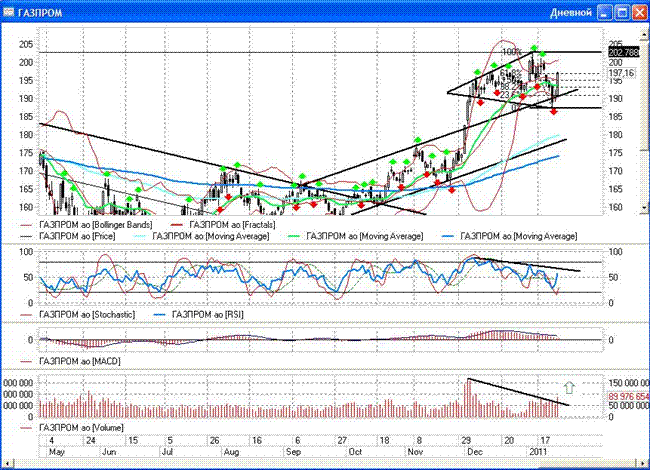
Task: Select the Volume legend entry
Action: click(72, 428)
